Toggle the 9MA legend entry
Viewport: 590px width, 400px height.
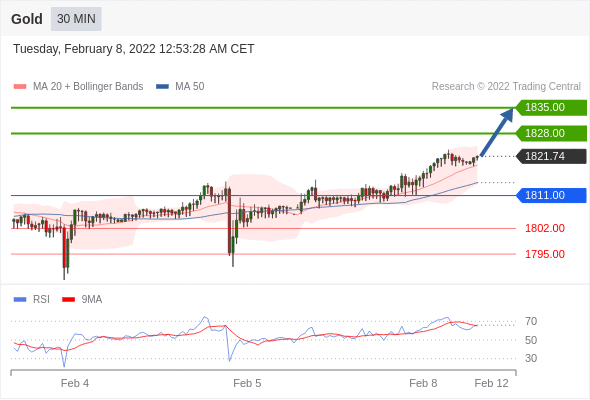pyautogui.click(x=82, y=300)
